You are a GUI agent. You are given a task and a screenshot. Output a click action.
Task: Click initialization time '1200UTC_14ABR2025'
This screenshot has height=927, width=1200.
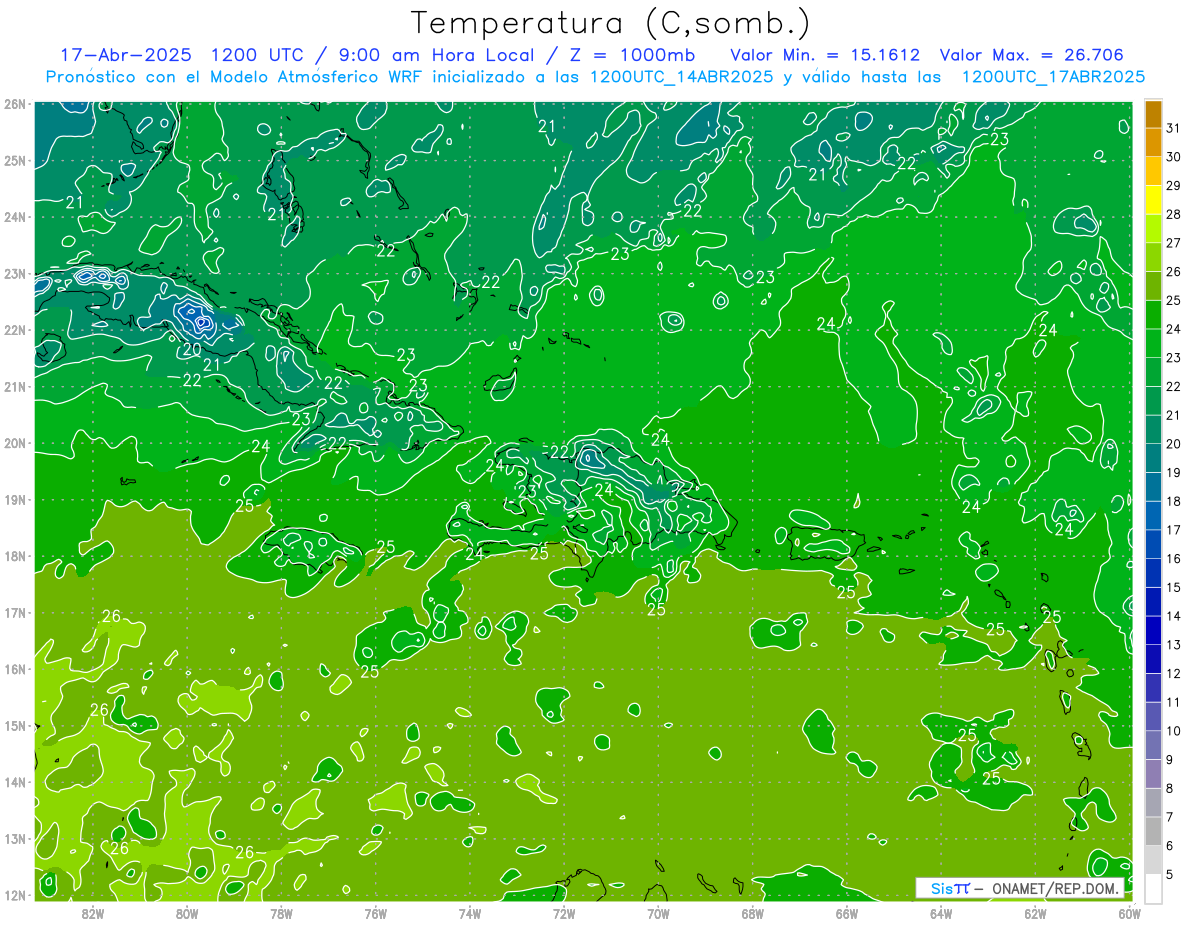[x=681, y=77]
